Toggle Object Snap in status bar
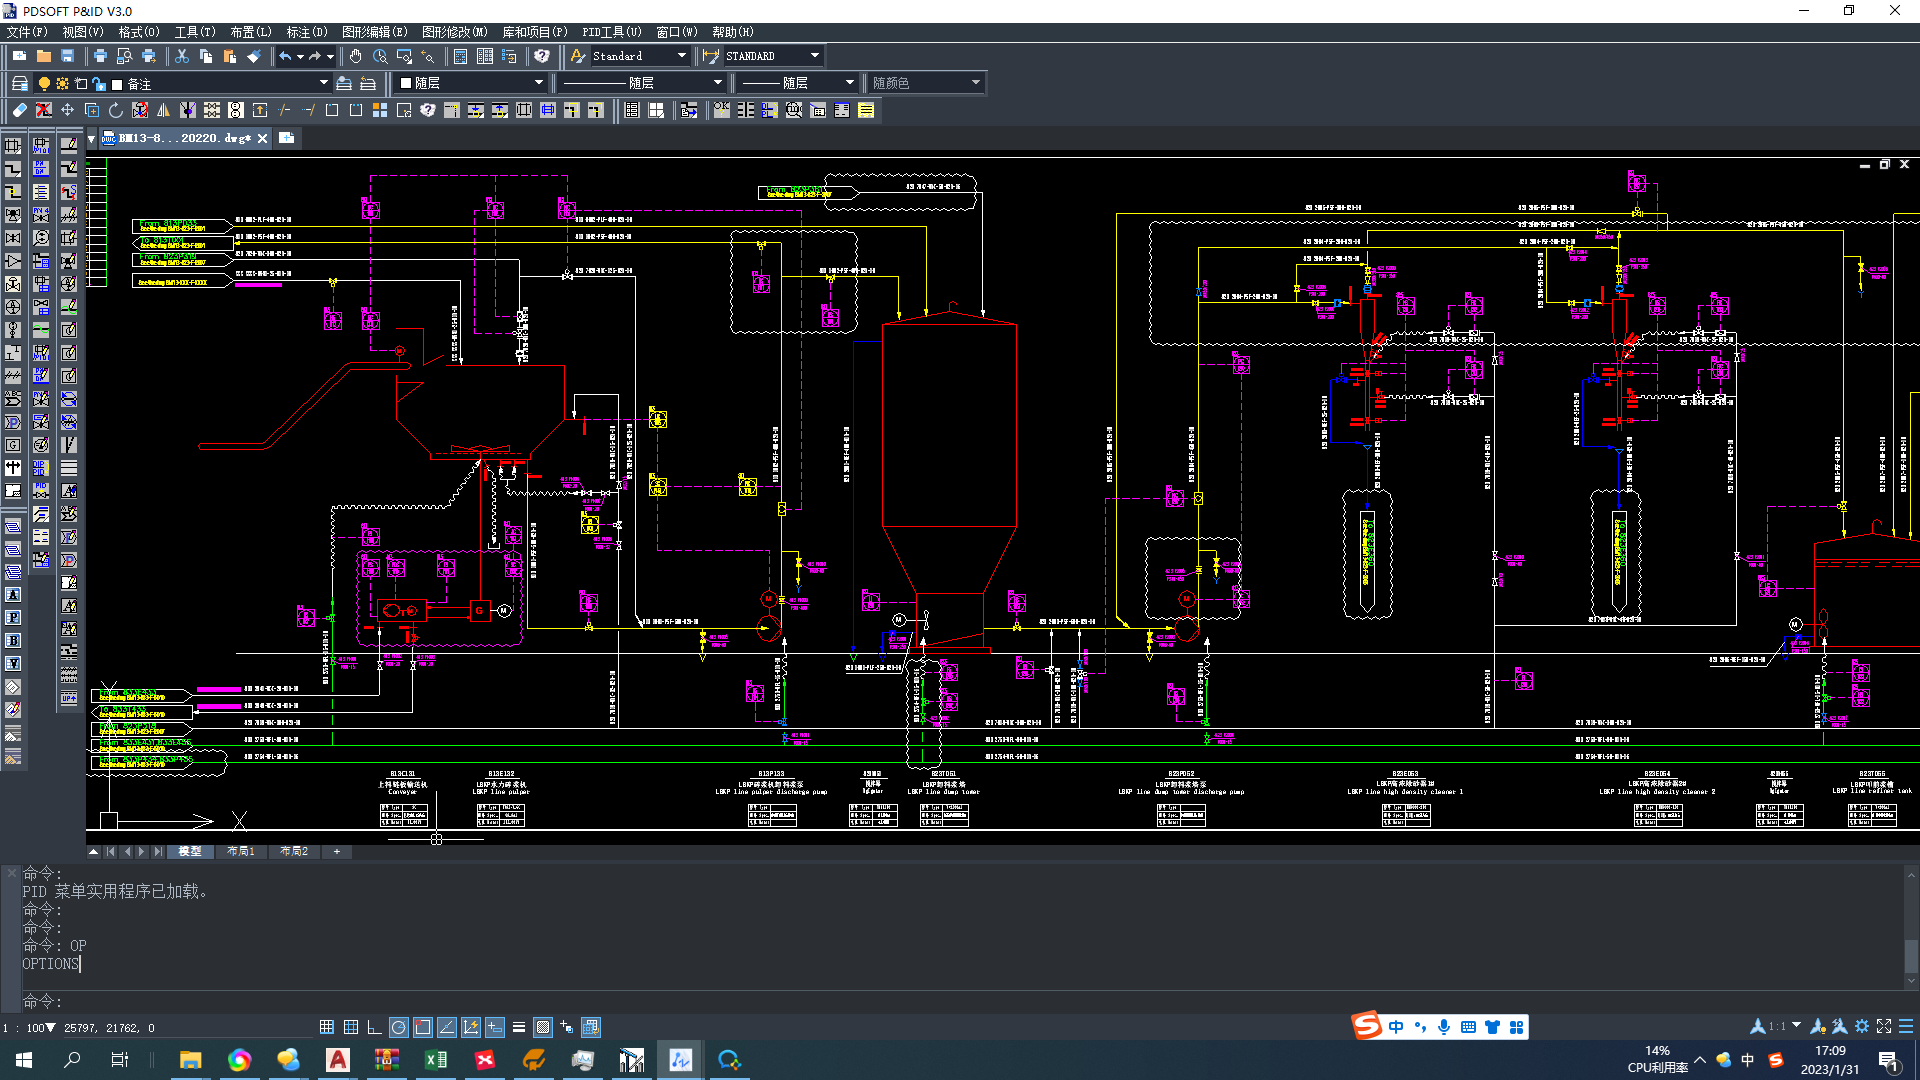 tap(423, 1027)
